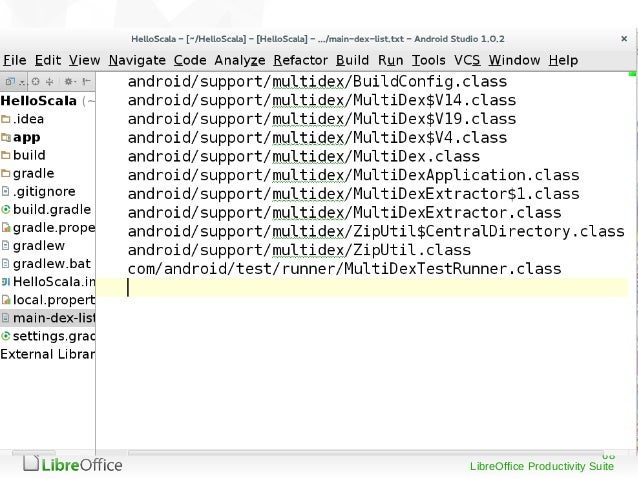
Task: Open the Code menu
Action: coord(190,60)
